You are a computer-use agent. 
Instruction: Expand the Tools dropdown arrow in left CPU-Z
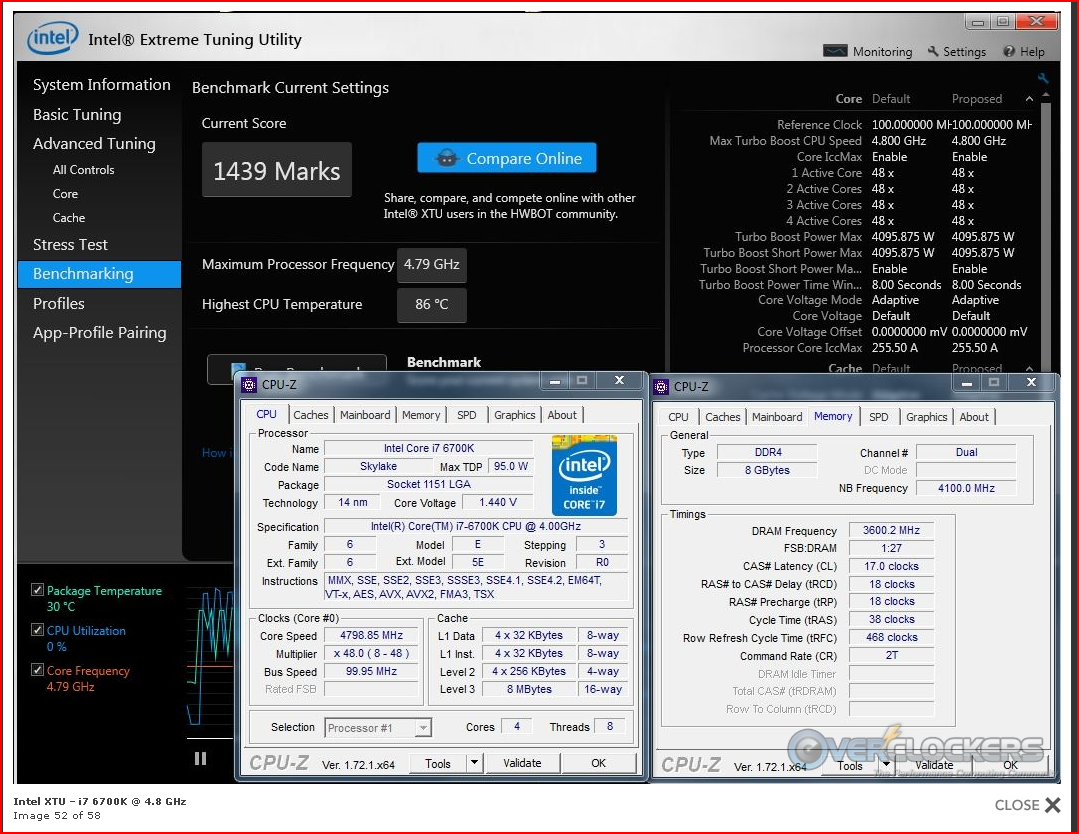474,763
